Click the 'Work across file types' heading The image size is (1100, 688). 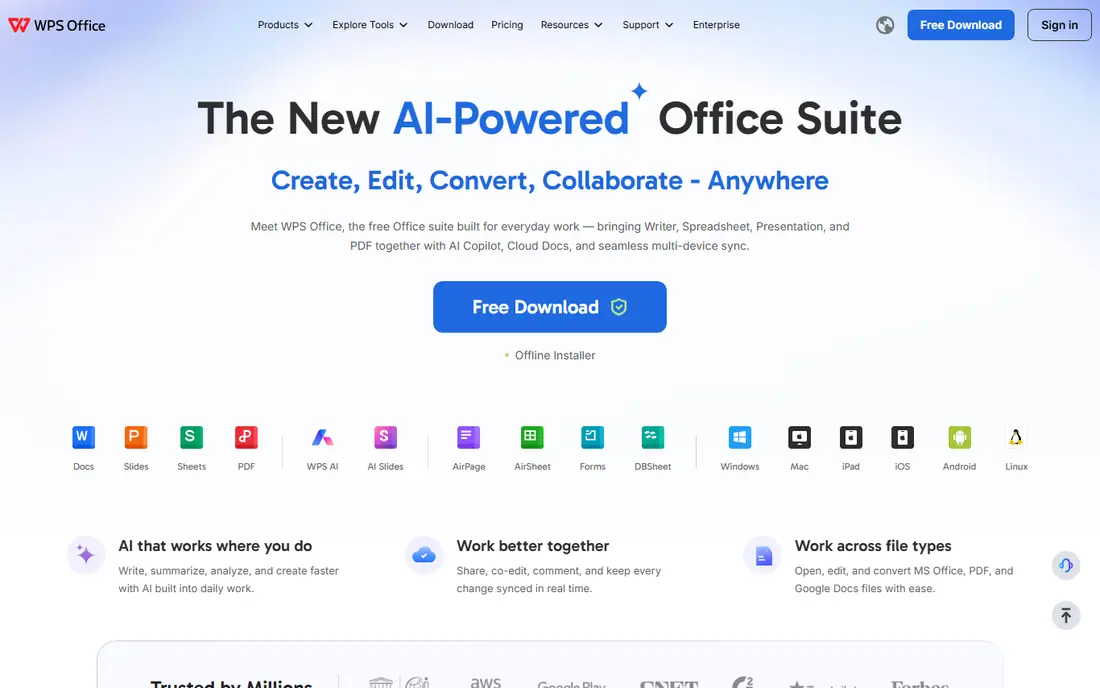[873, 546]
